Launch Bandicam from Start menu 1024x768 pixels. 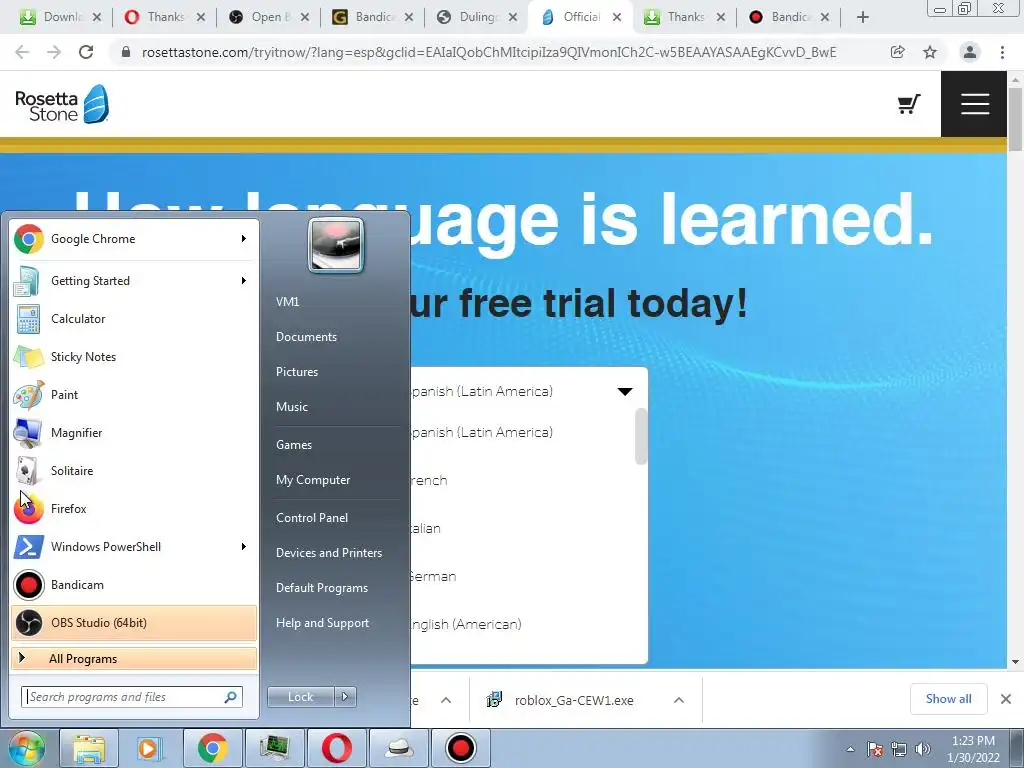point(134,584)
